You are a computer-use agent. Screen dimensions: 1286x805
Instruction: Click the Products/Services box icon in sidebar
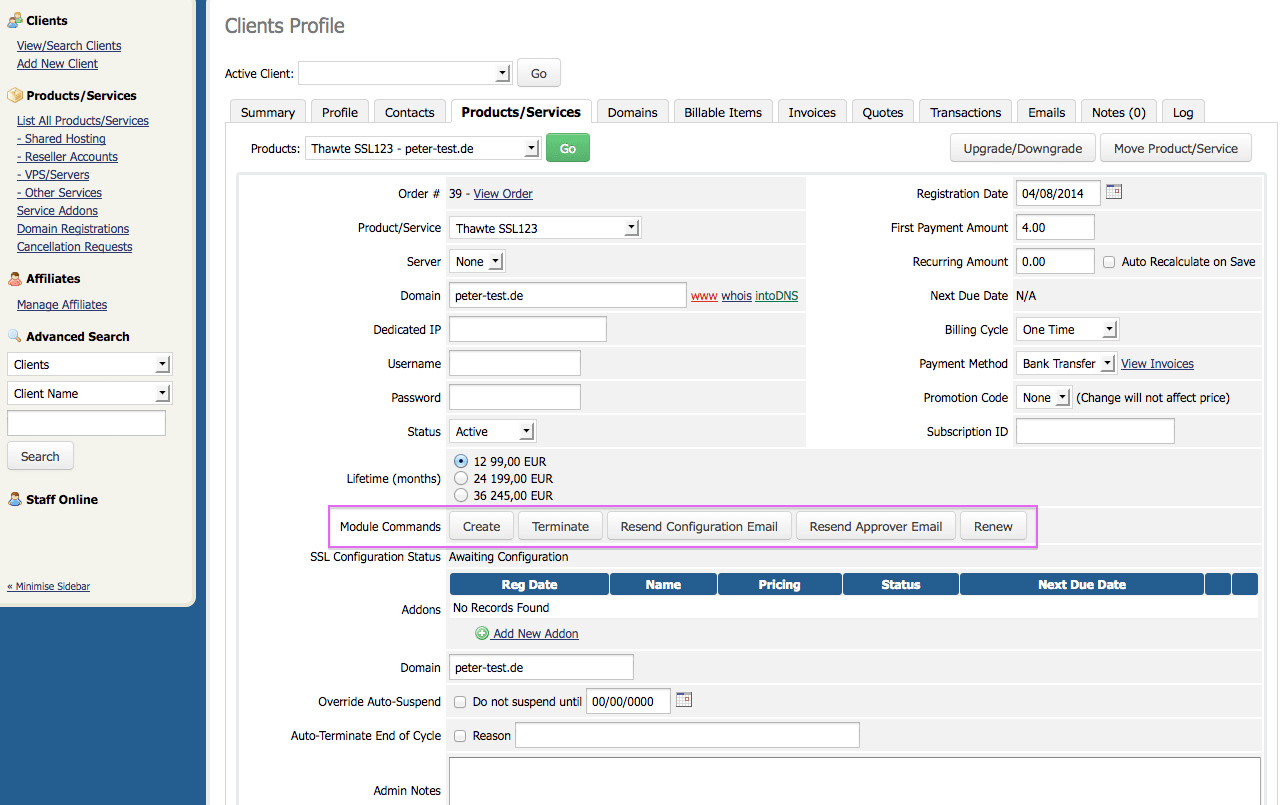click(15, 95)
